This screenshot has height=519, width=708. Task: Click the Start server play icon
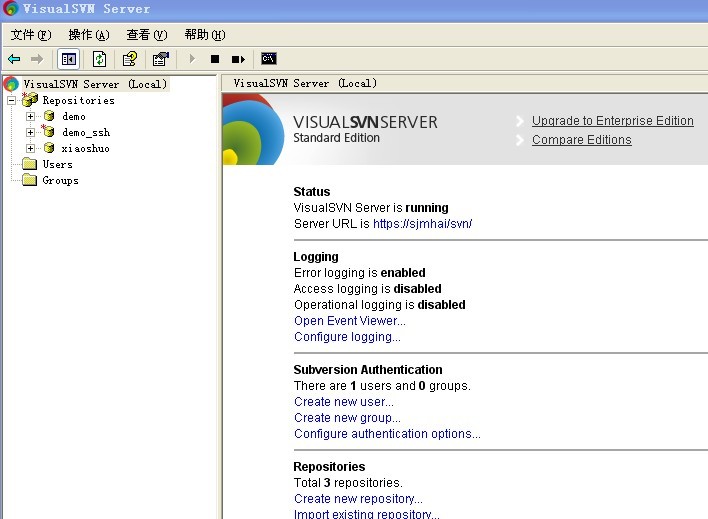coord(192,59)
